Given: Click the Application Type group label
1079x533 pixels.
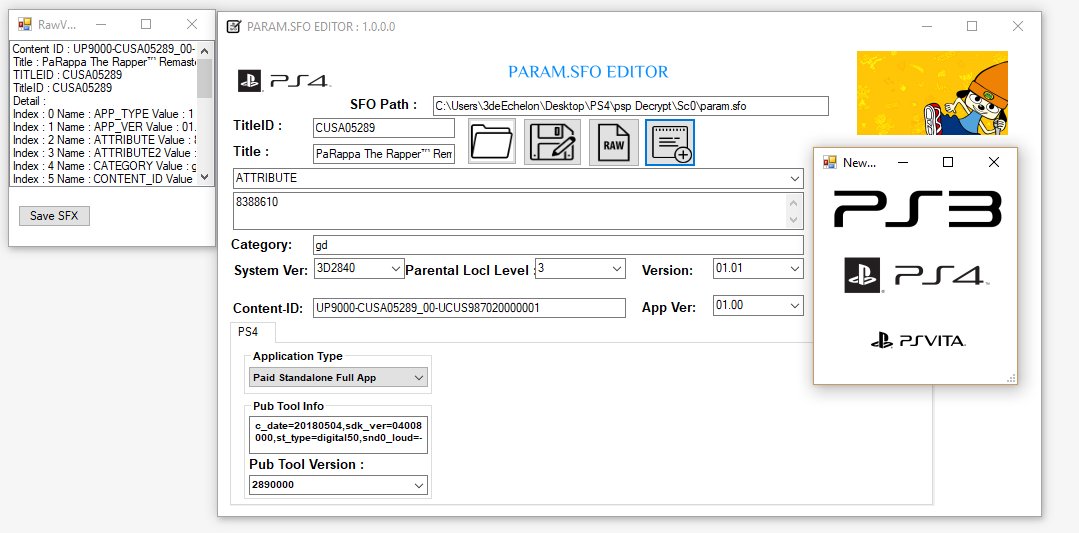Looking at the screenshot, I should [297, 356].
